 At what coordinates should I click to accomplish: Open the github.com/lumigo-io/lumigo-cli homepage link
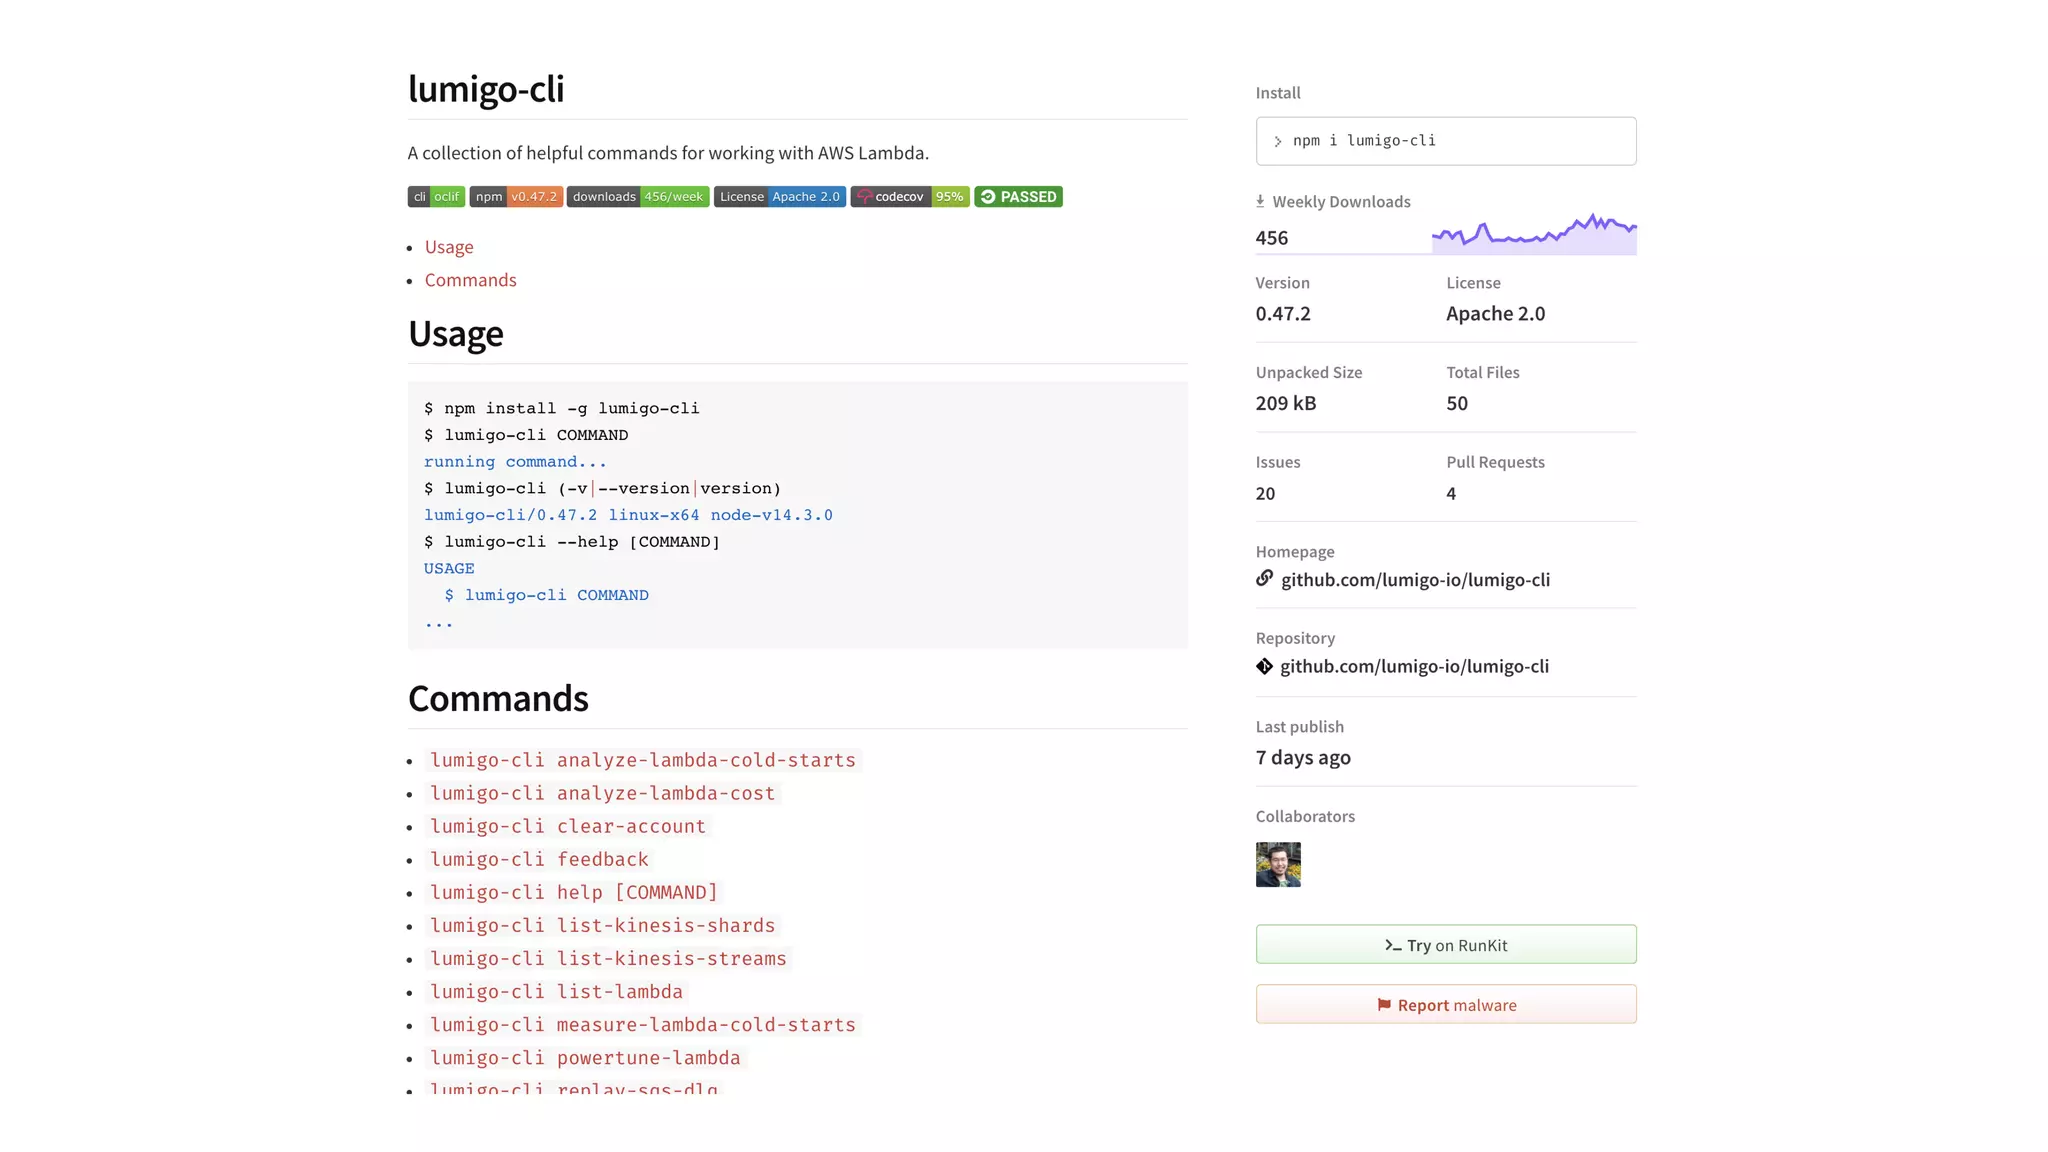(x=1415, y=580)
